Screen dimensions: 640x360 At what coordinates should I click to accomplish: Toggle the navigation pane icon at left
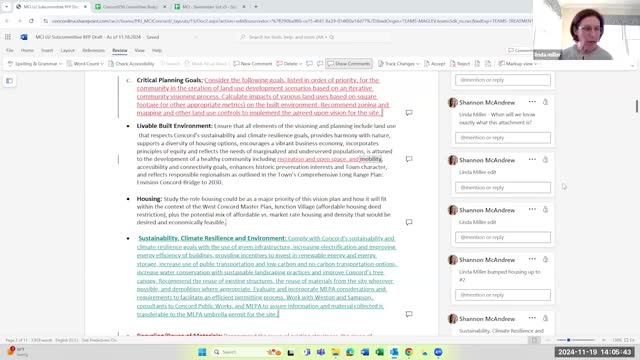click(x=9, y=81)
